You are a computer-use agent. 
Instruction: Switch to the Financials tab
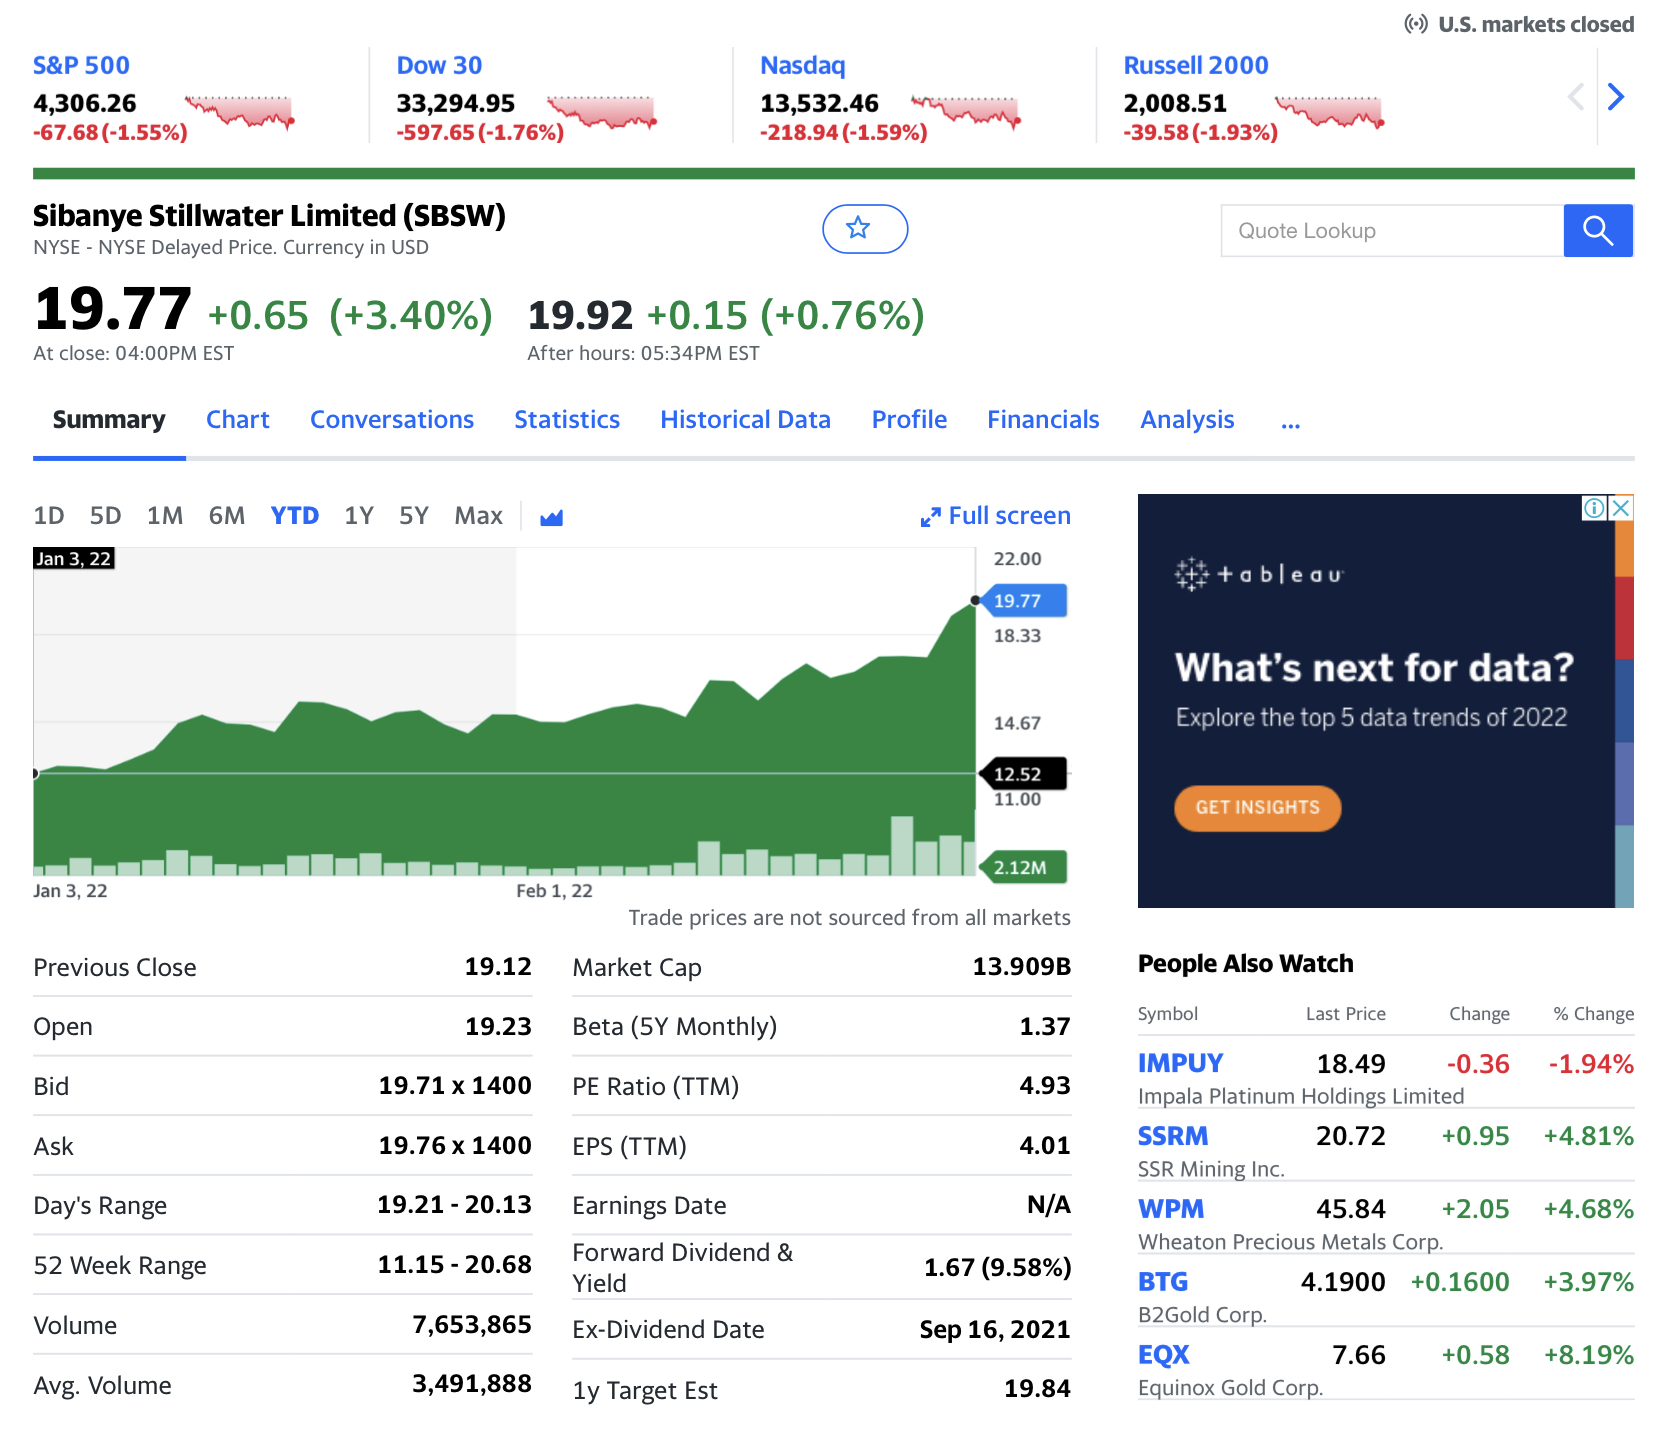[x=1043, y=420]
